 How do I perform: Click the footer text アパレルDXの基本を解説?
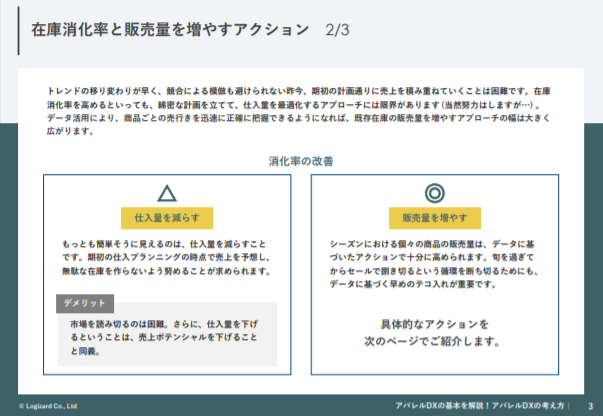tap(480, 405)
